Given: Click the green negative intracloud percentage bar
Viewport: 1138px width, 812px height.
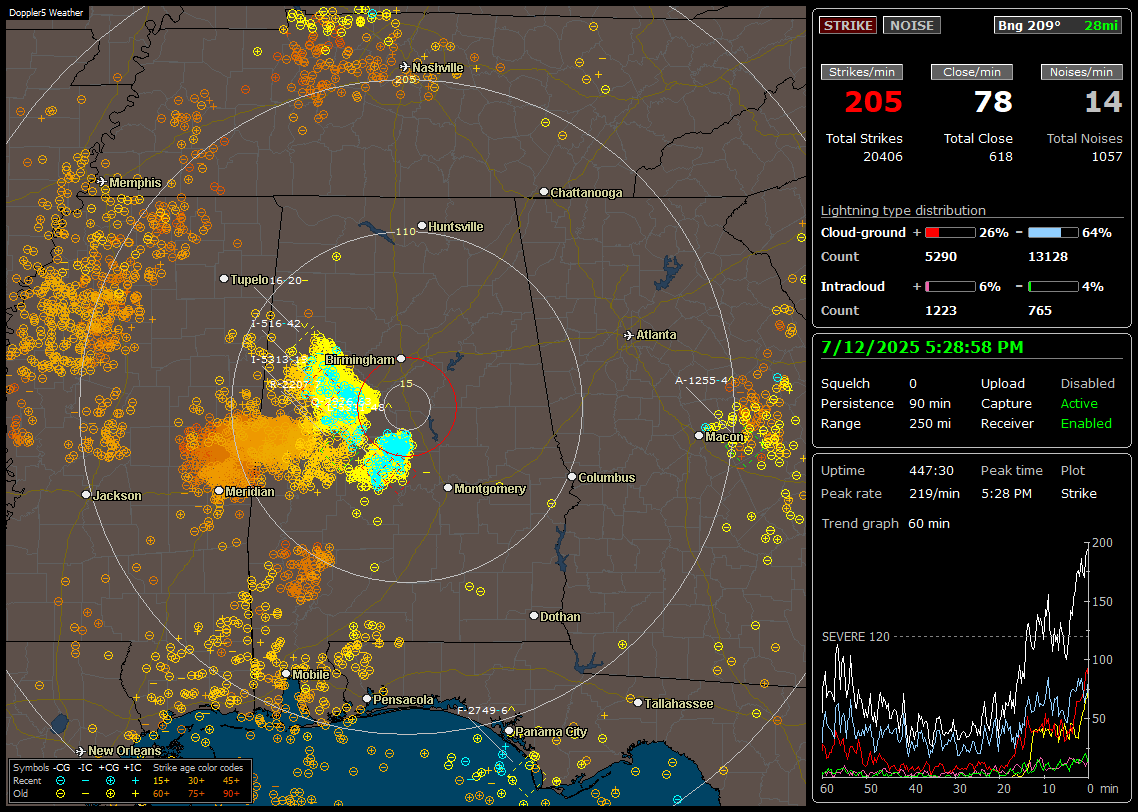Looking at the screenshot, I should (x=1053, y=287).
